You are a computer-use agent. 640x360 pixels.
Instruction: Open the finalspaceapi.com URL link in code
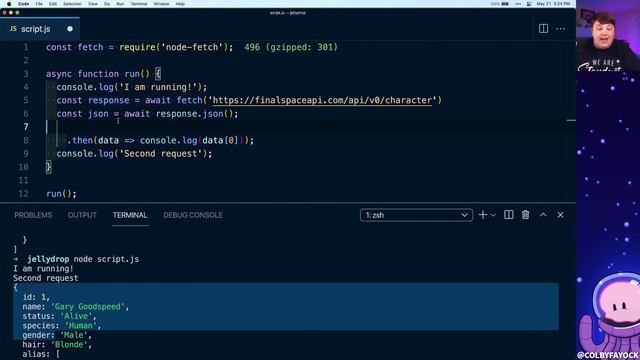[x=322, y=100]
